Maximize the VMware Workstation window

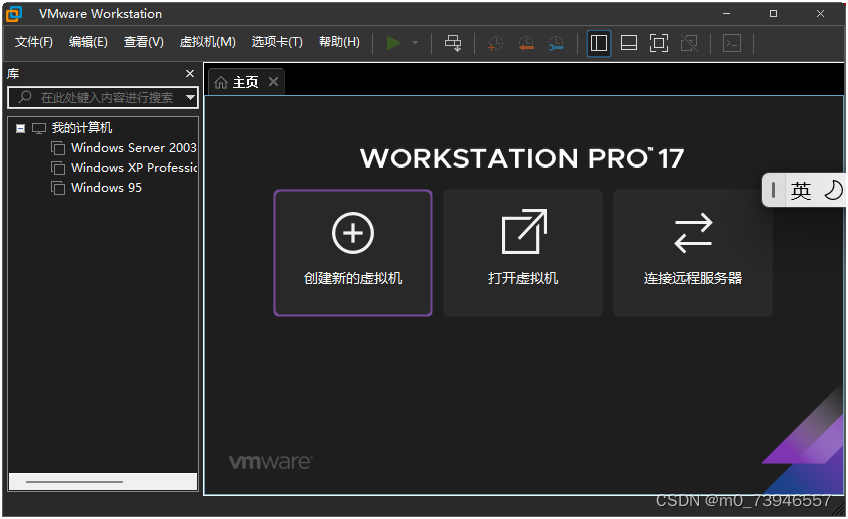[773, 14]
